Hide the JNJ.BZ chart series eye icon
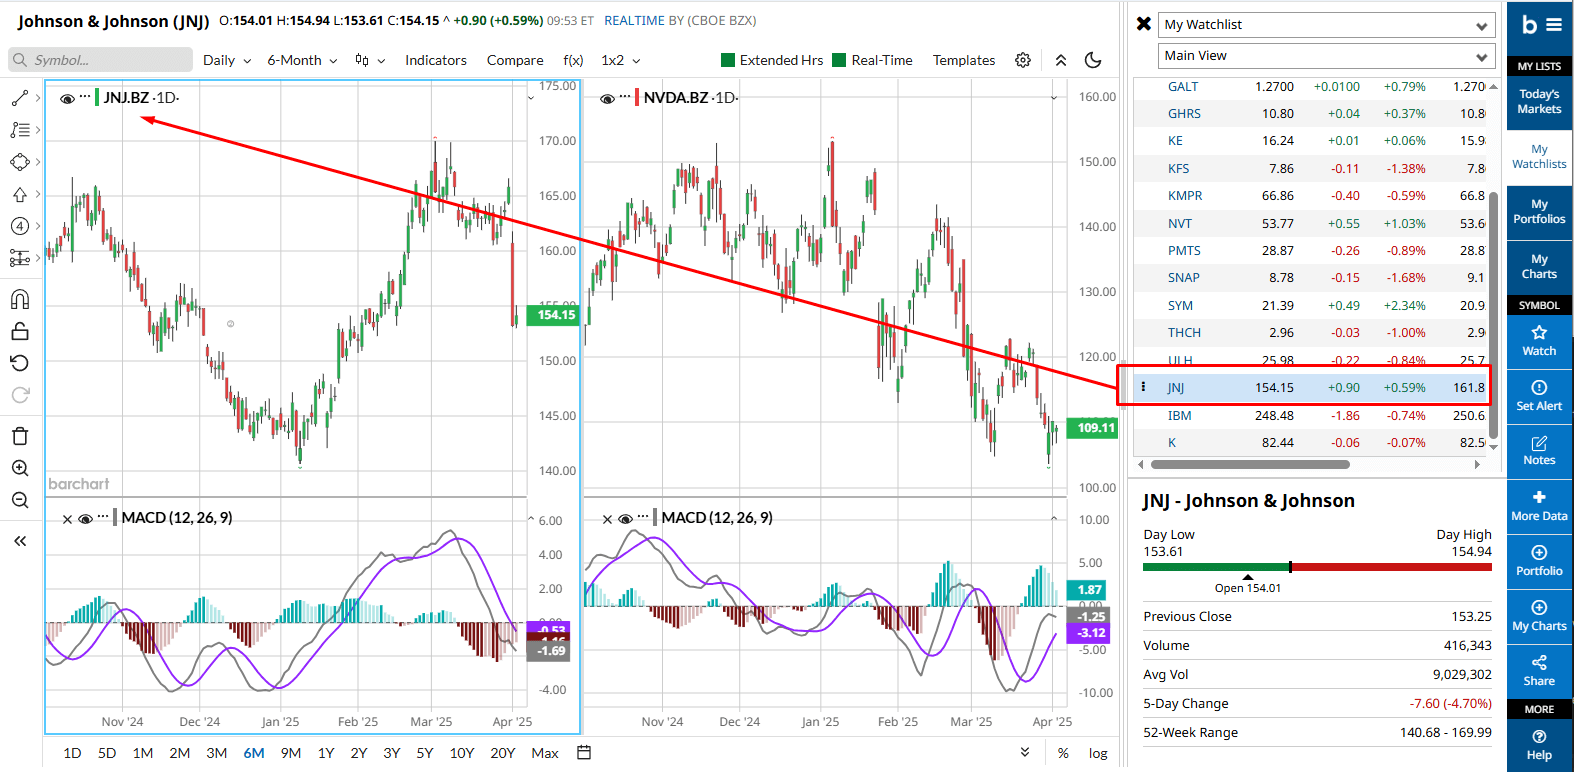Screen dimensions: 1574x772 67,98
